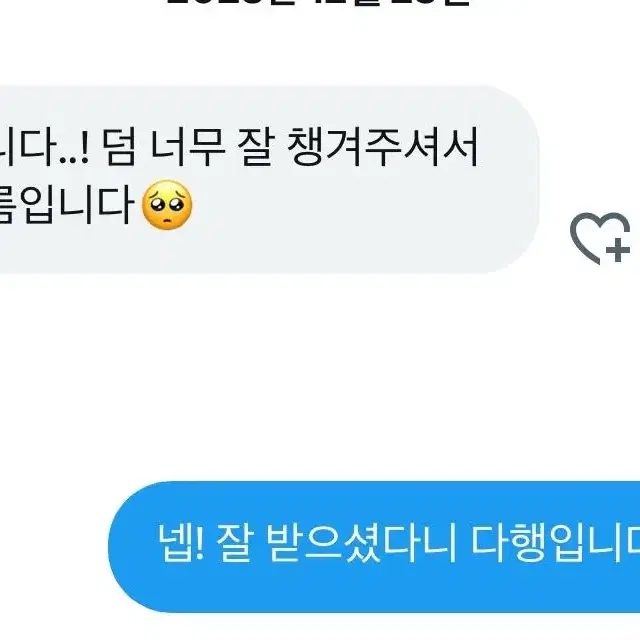This screenshot has height=640, width=640.
Task: Add a heart reaction to the received message
Action: click(x=600, y=238)
